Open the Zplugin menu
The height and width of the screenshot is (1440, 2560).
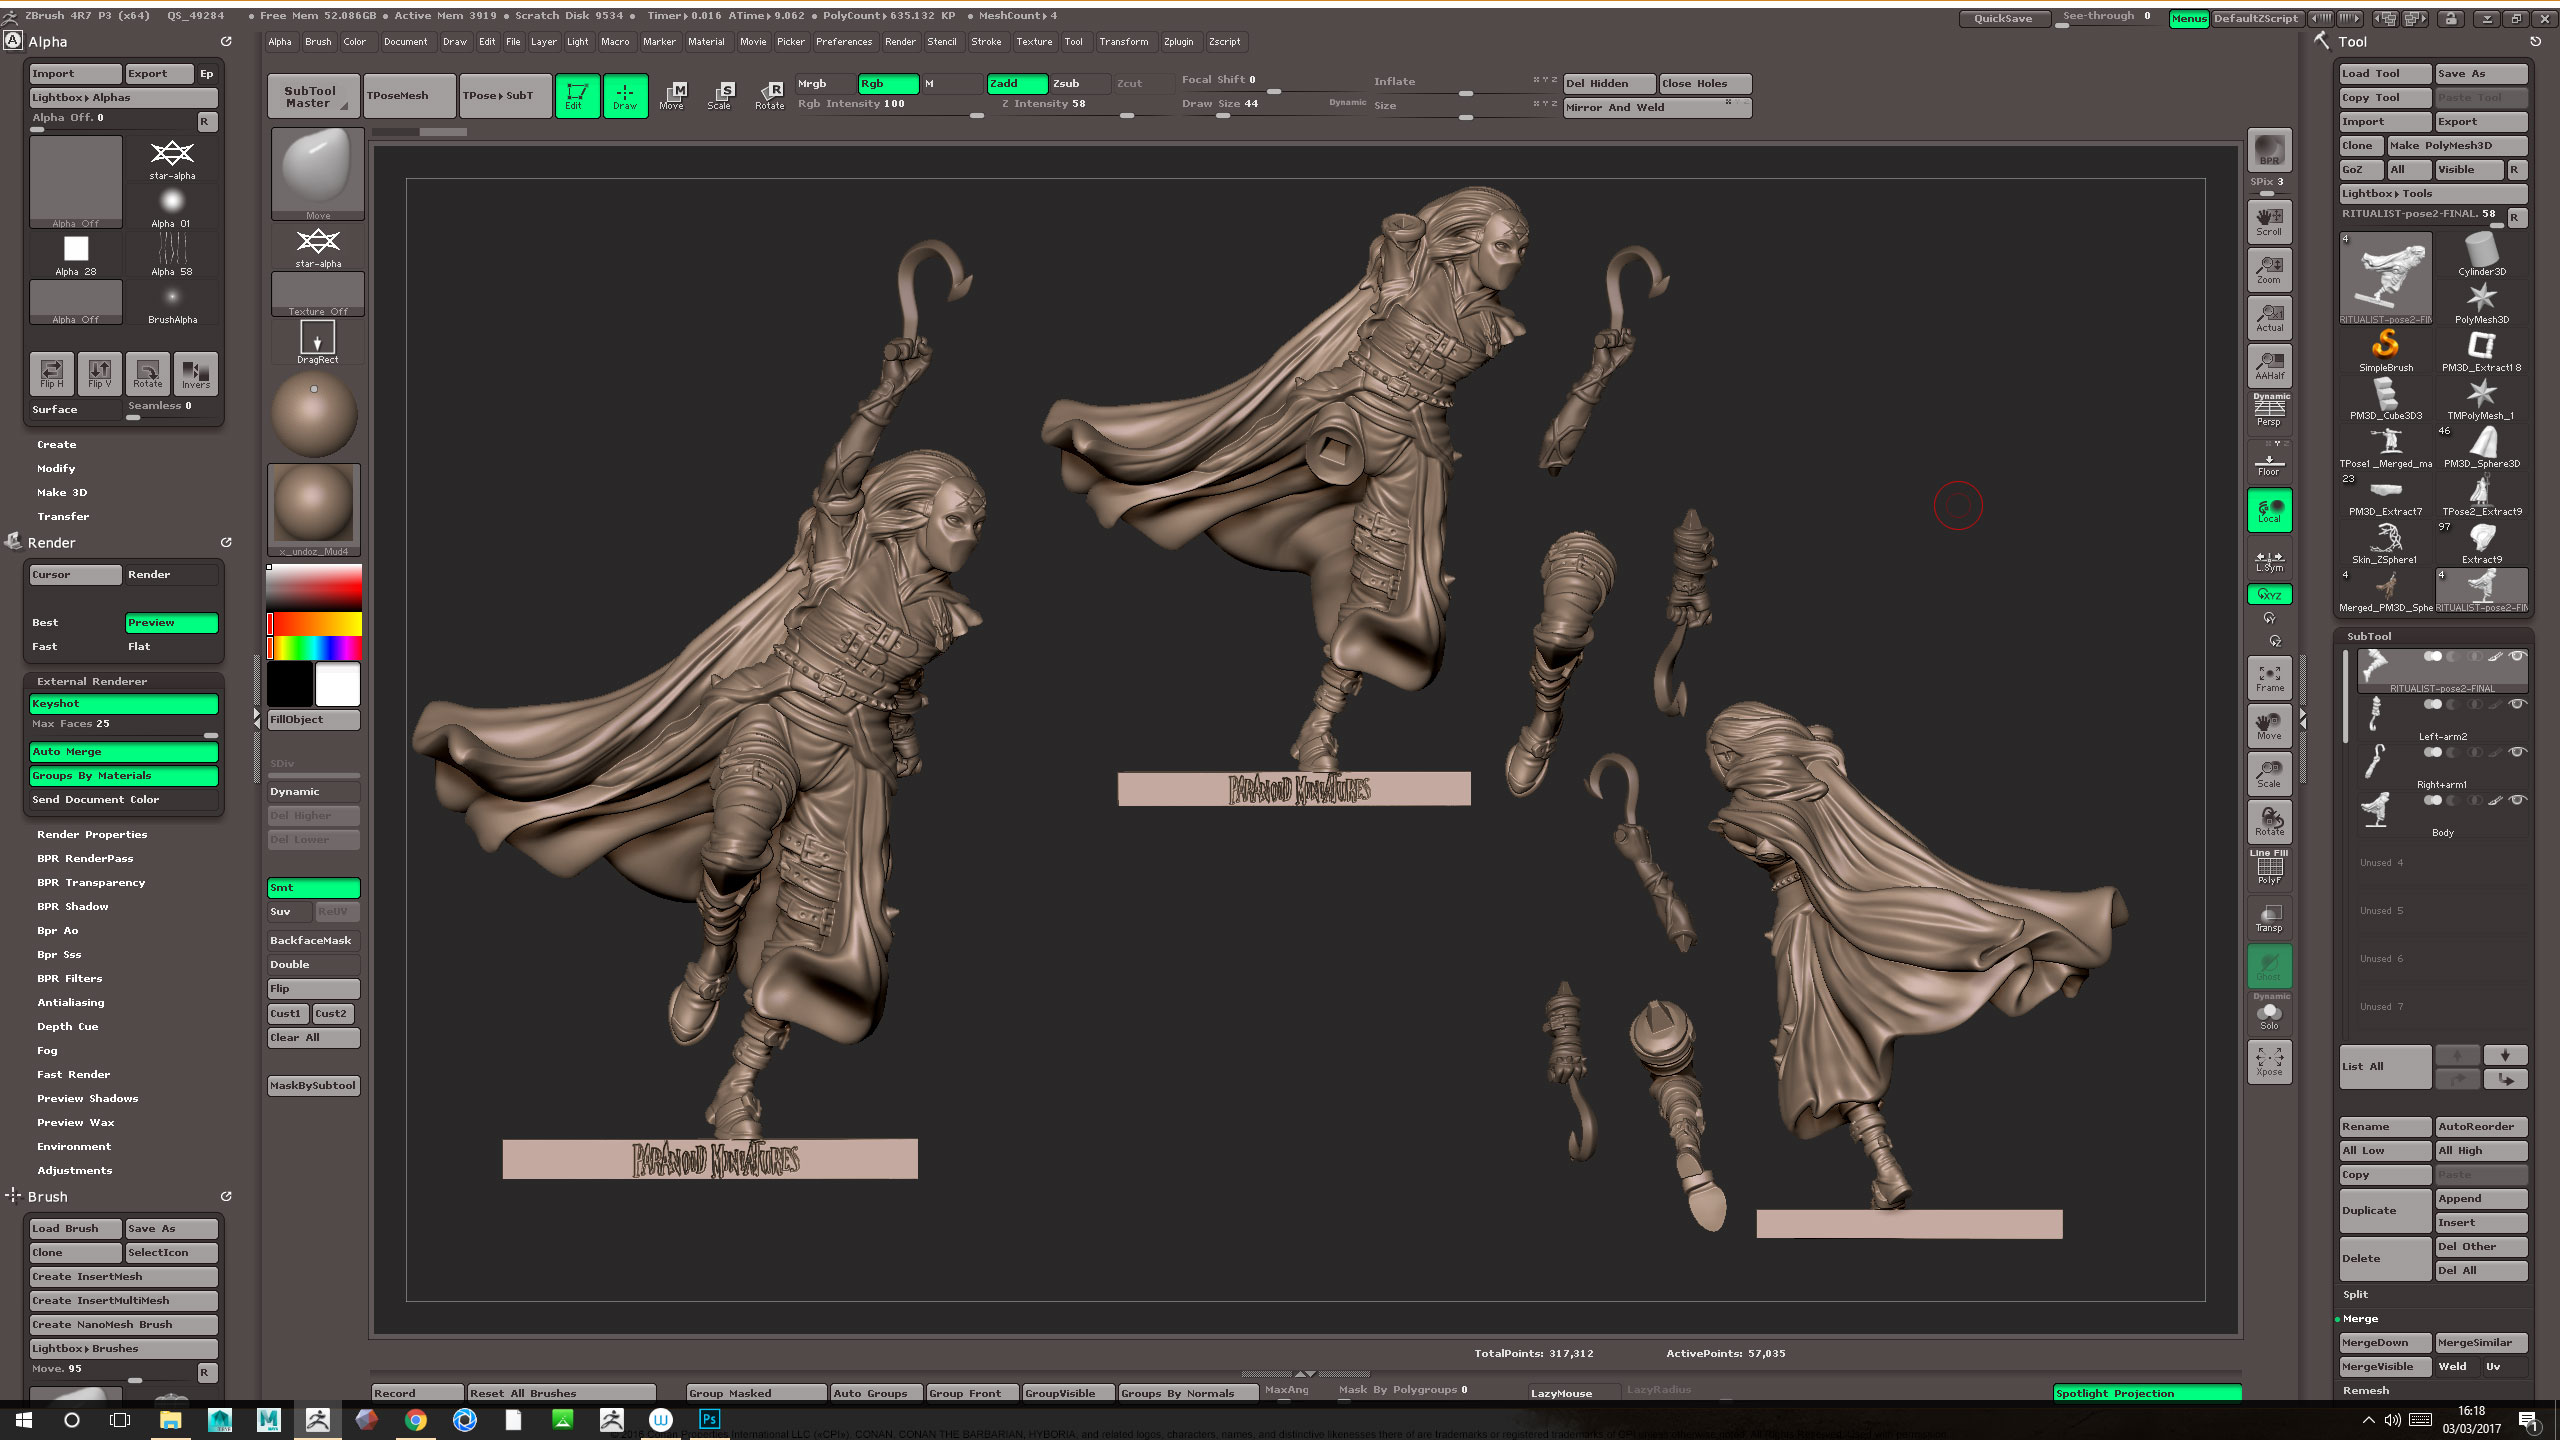click(x=1178, y=42)
